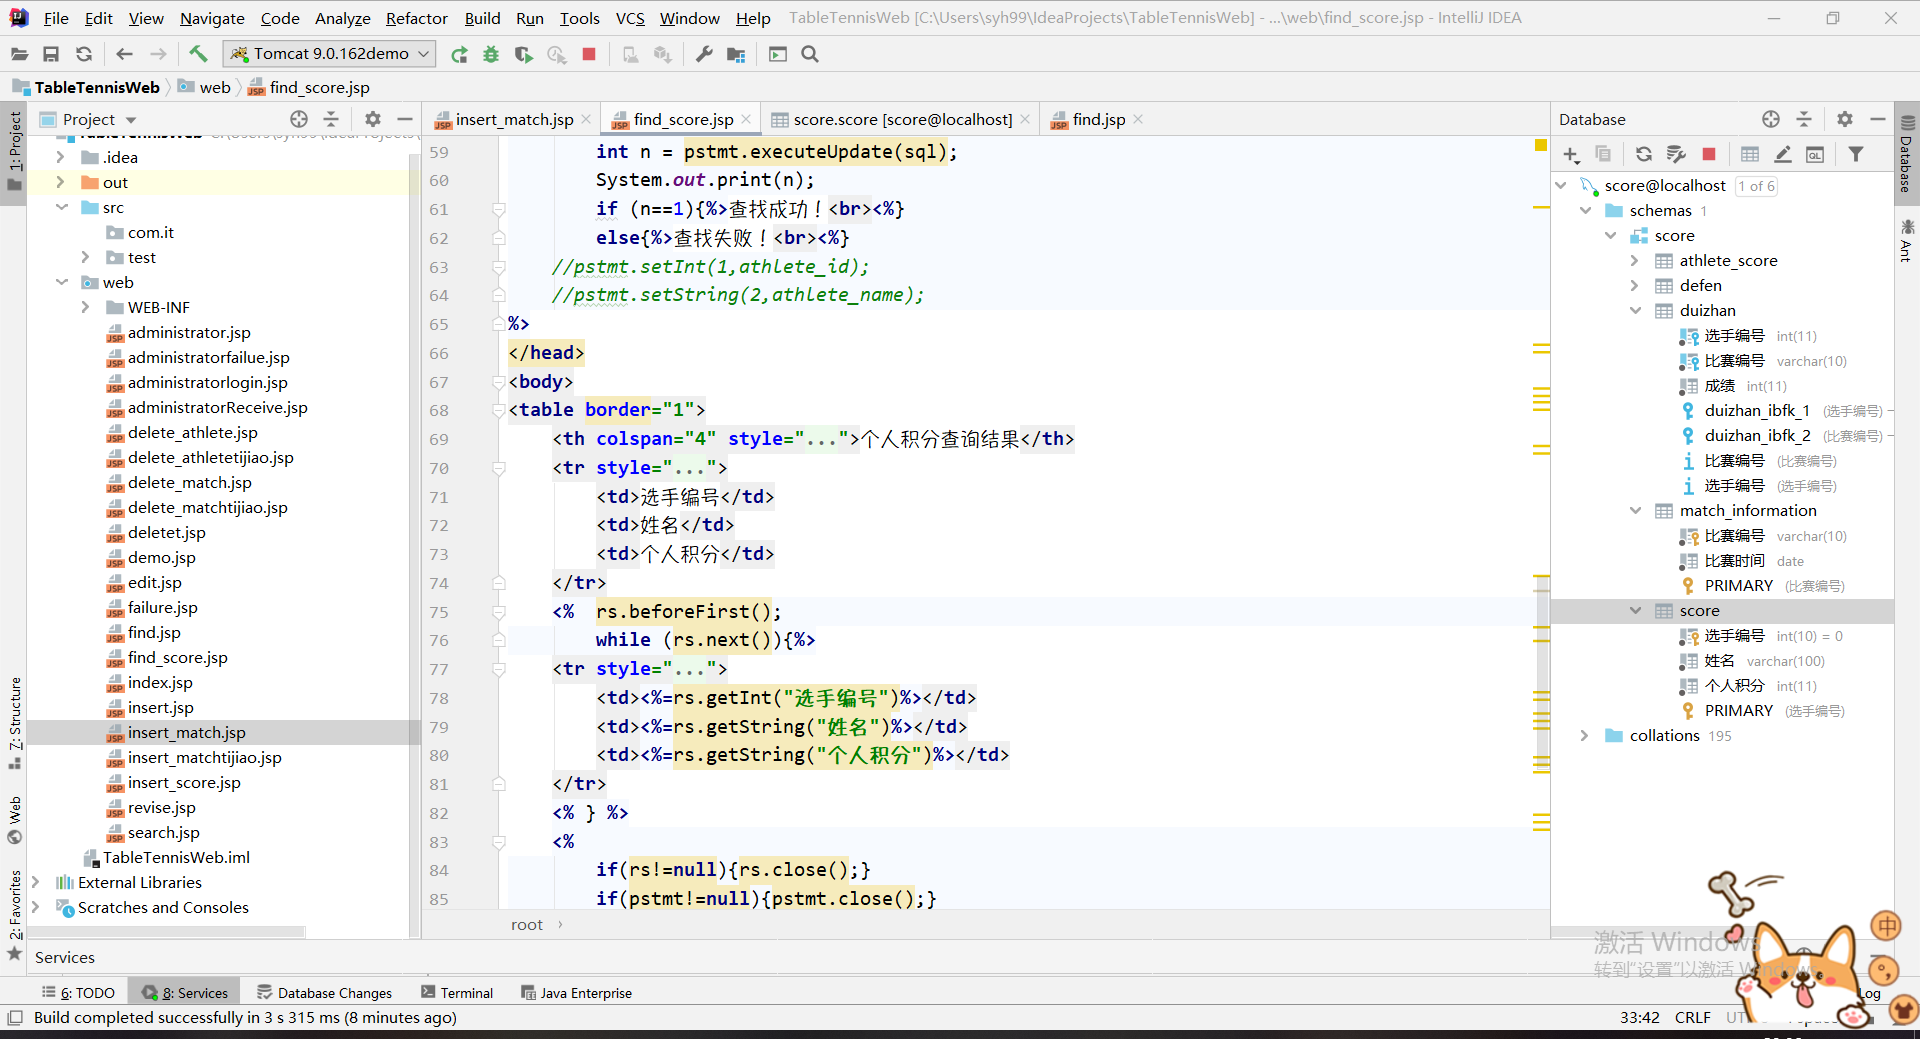Add new data source plus icon
The height and width of the screenshot is (1039, 1920).
point(1571,154)
